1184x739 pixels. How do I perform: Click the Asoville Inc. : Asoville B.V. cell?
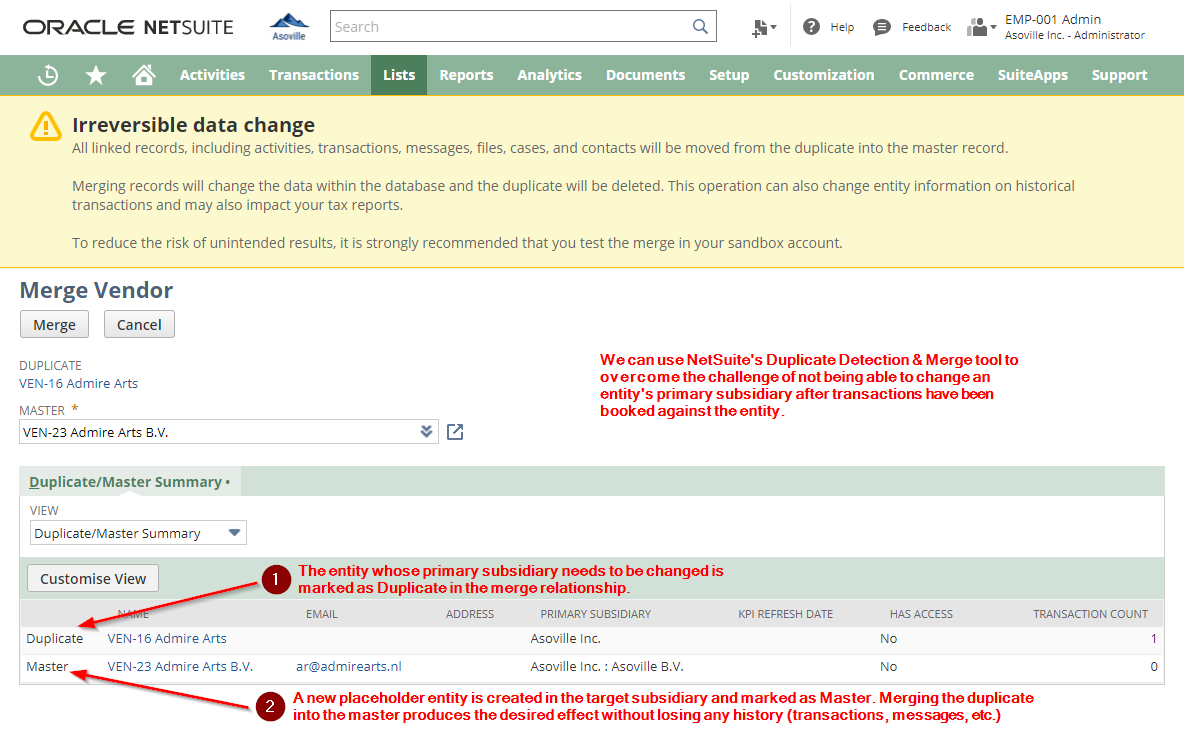click(x=606, y=667)
